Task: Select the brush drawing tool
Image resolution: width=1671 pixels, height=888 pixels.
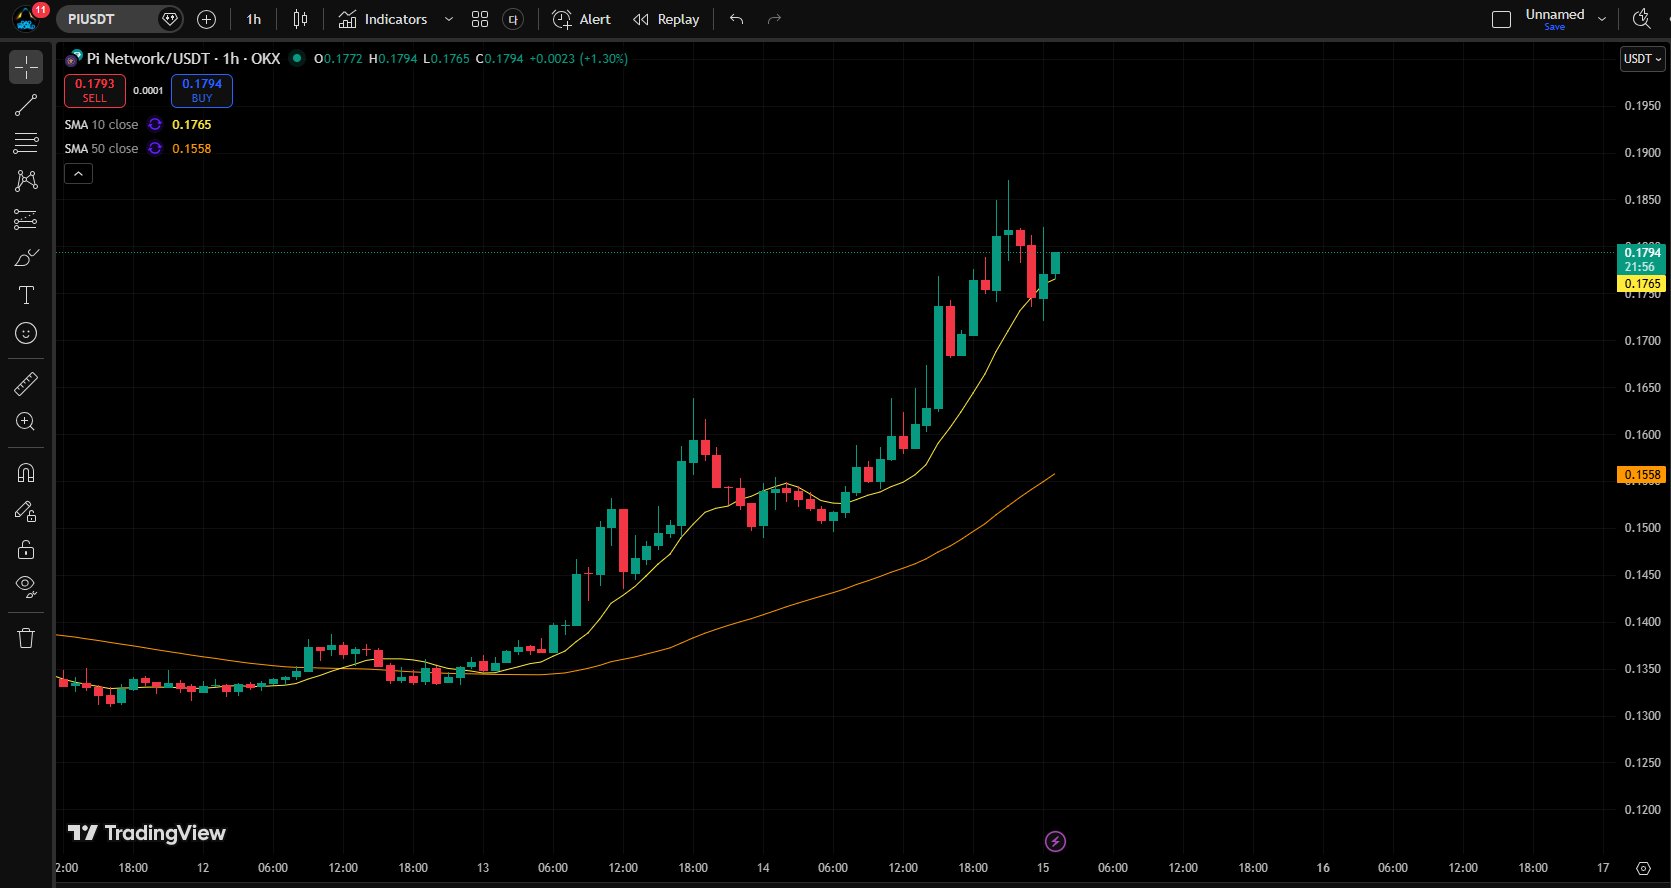Action: pyautogui.click(x=26, y=257)
